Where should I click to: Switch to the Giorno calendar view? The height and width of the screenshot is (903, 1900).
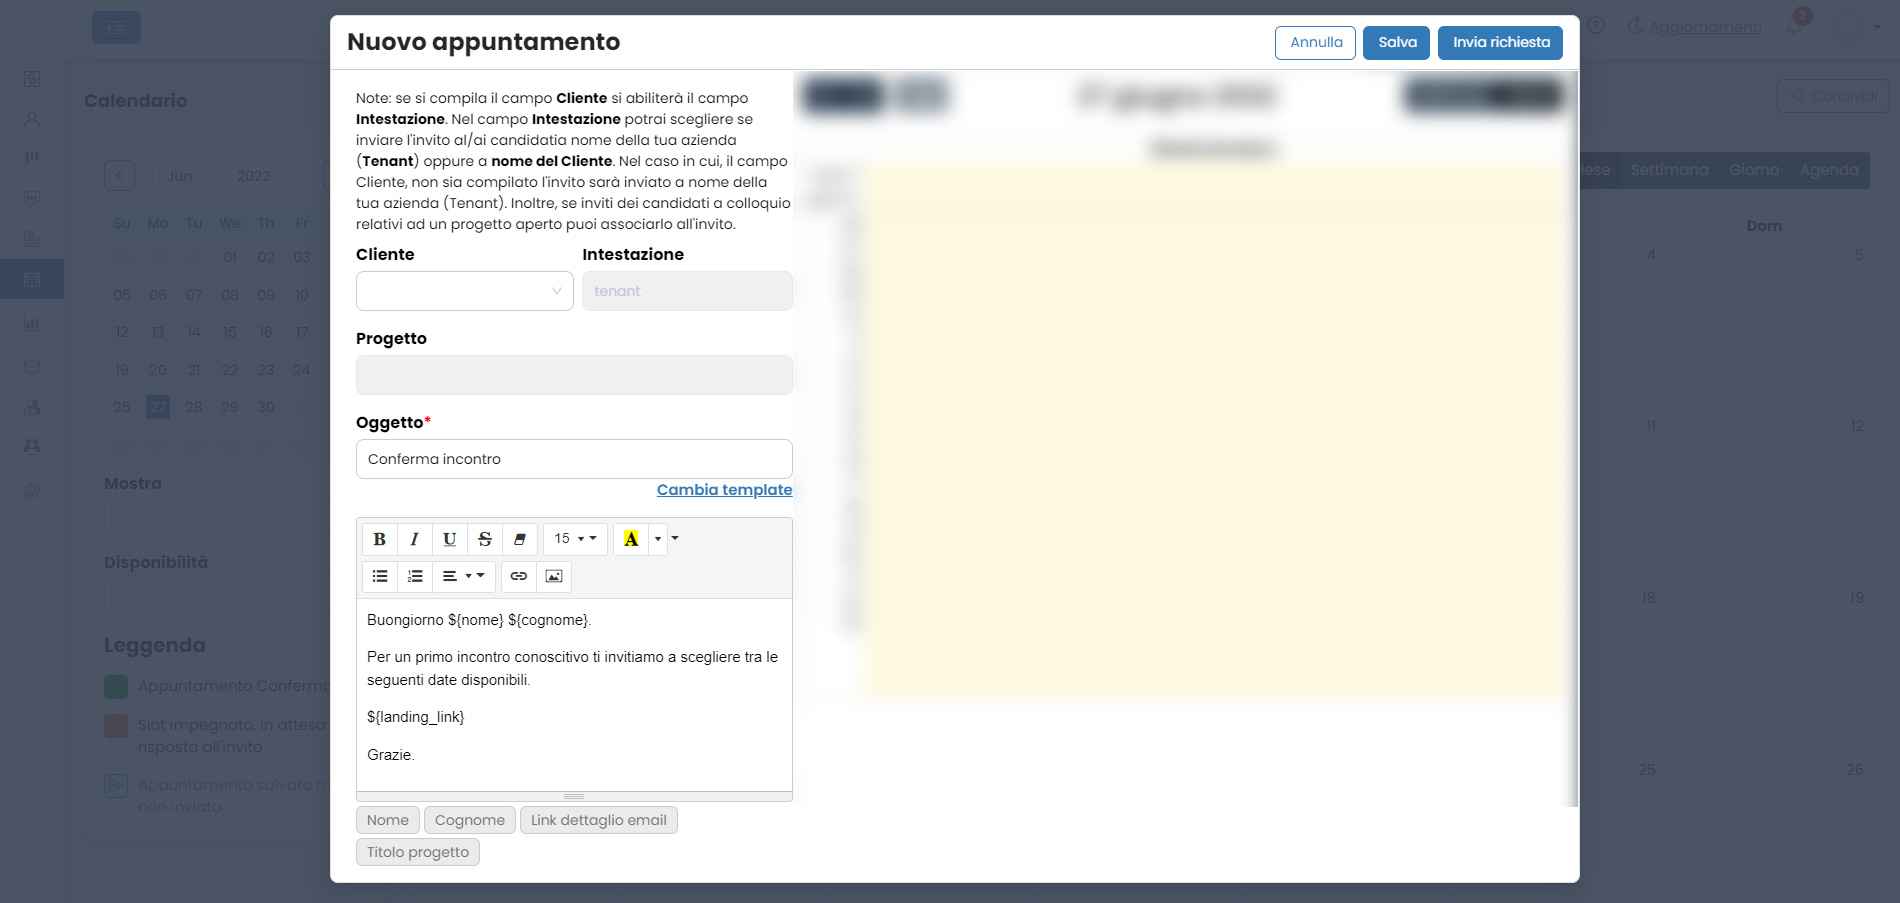coord(1753,170)
